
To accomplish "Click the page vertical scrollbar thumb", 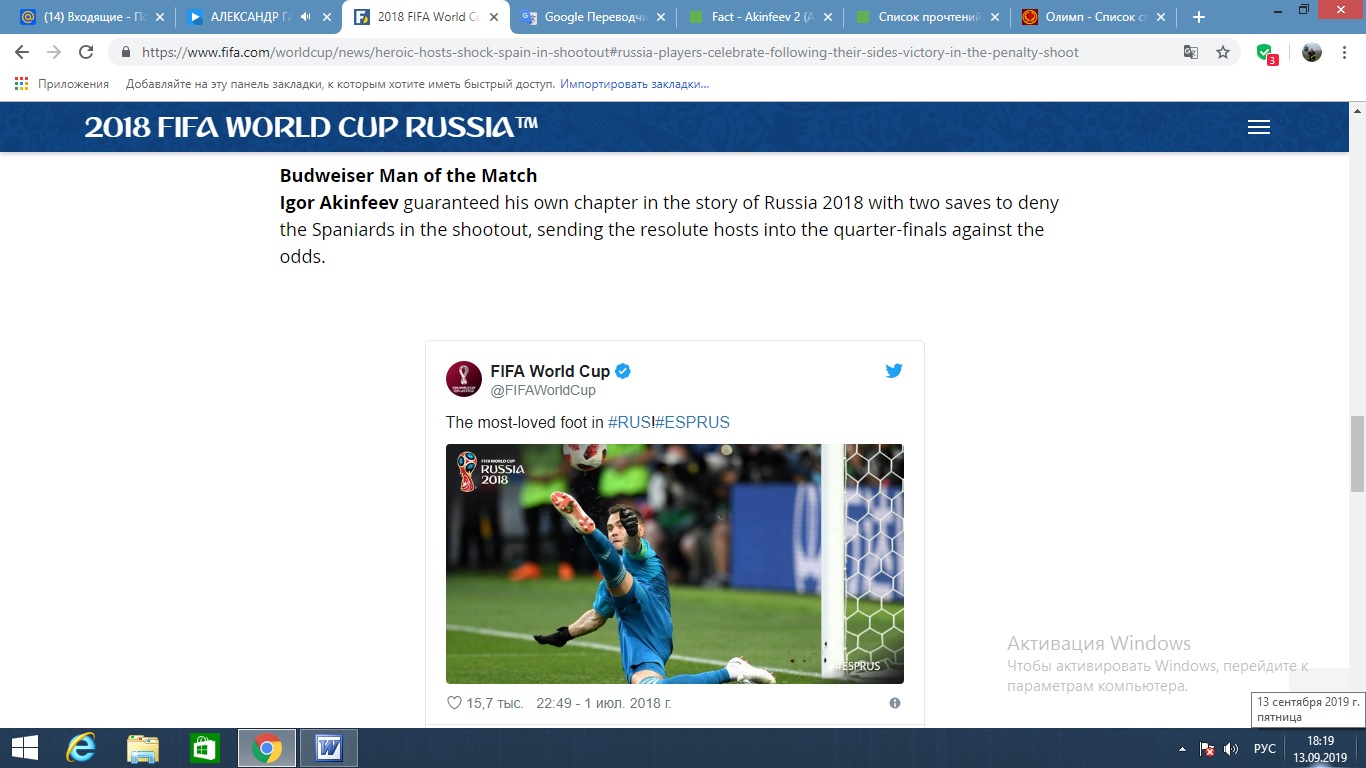I will click(x=1357, y=452).
